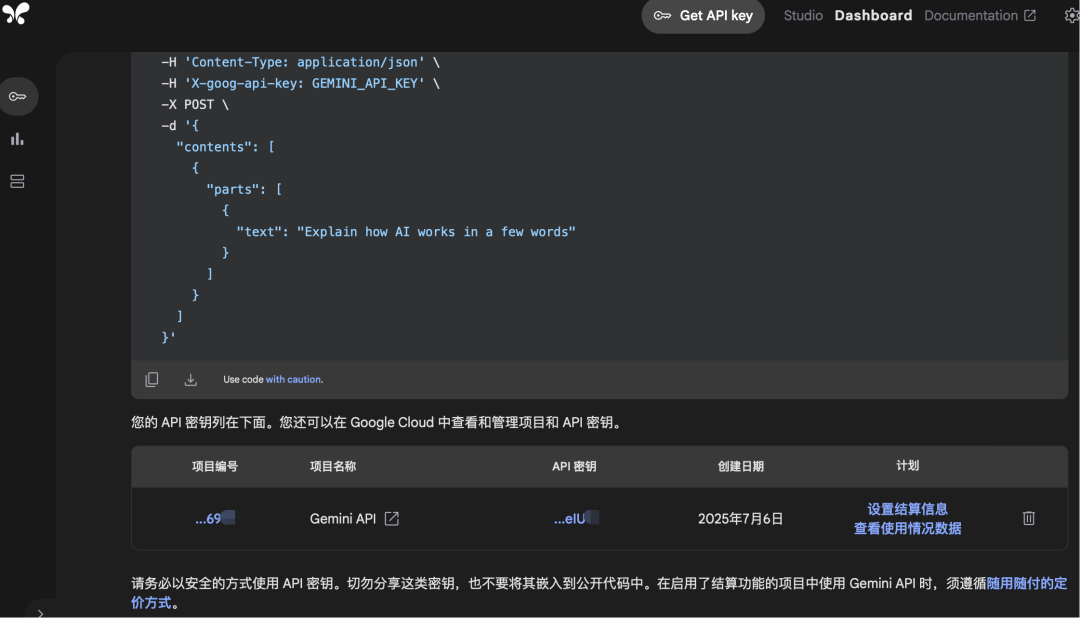This screenshot has height=618, width=1080.
Task: Click the 'X-goog-api-key: GEMINI_API_KEY' code line
Action: [x=300, y=83]
